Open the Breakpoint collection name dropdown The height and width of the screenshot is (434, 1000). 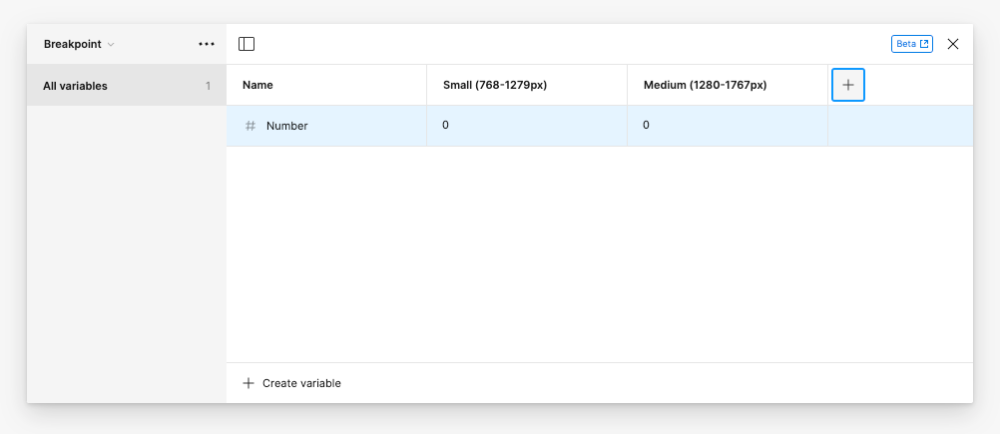click(x=79, y=44)
